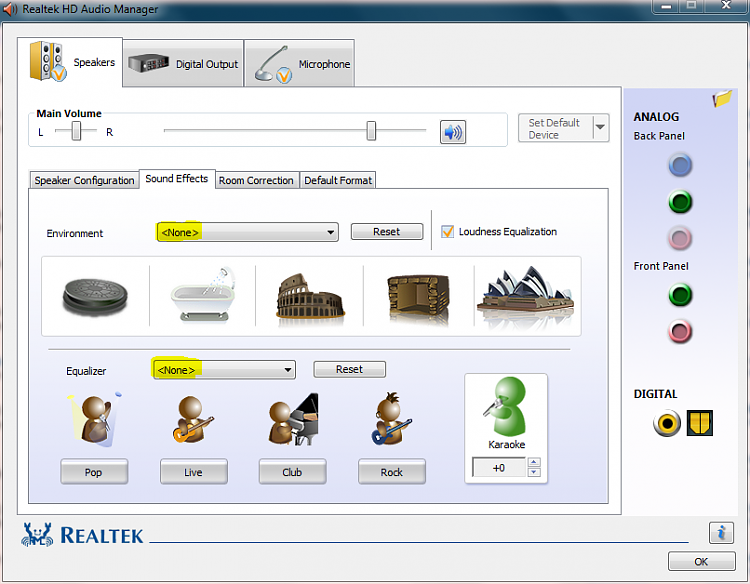Open the Environment dropdown list

click(247, 232)
